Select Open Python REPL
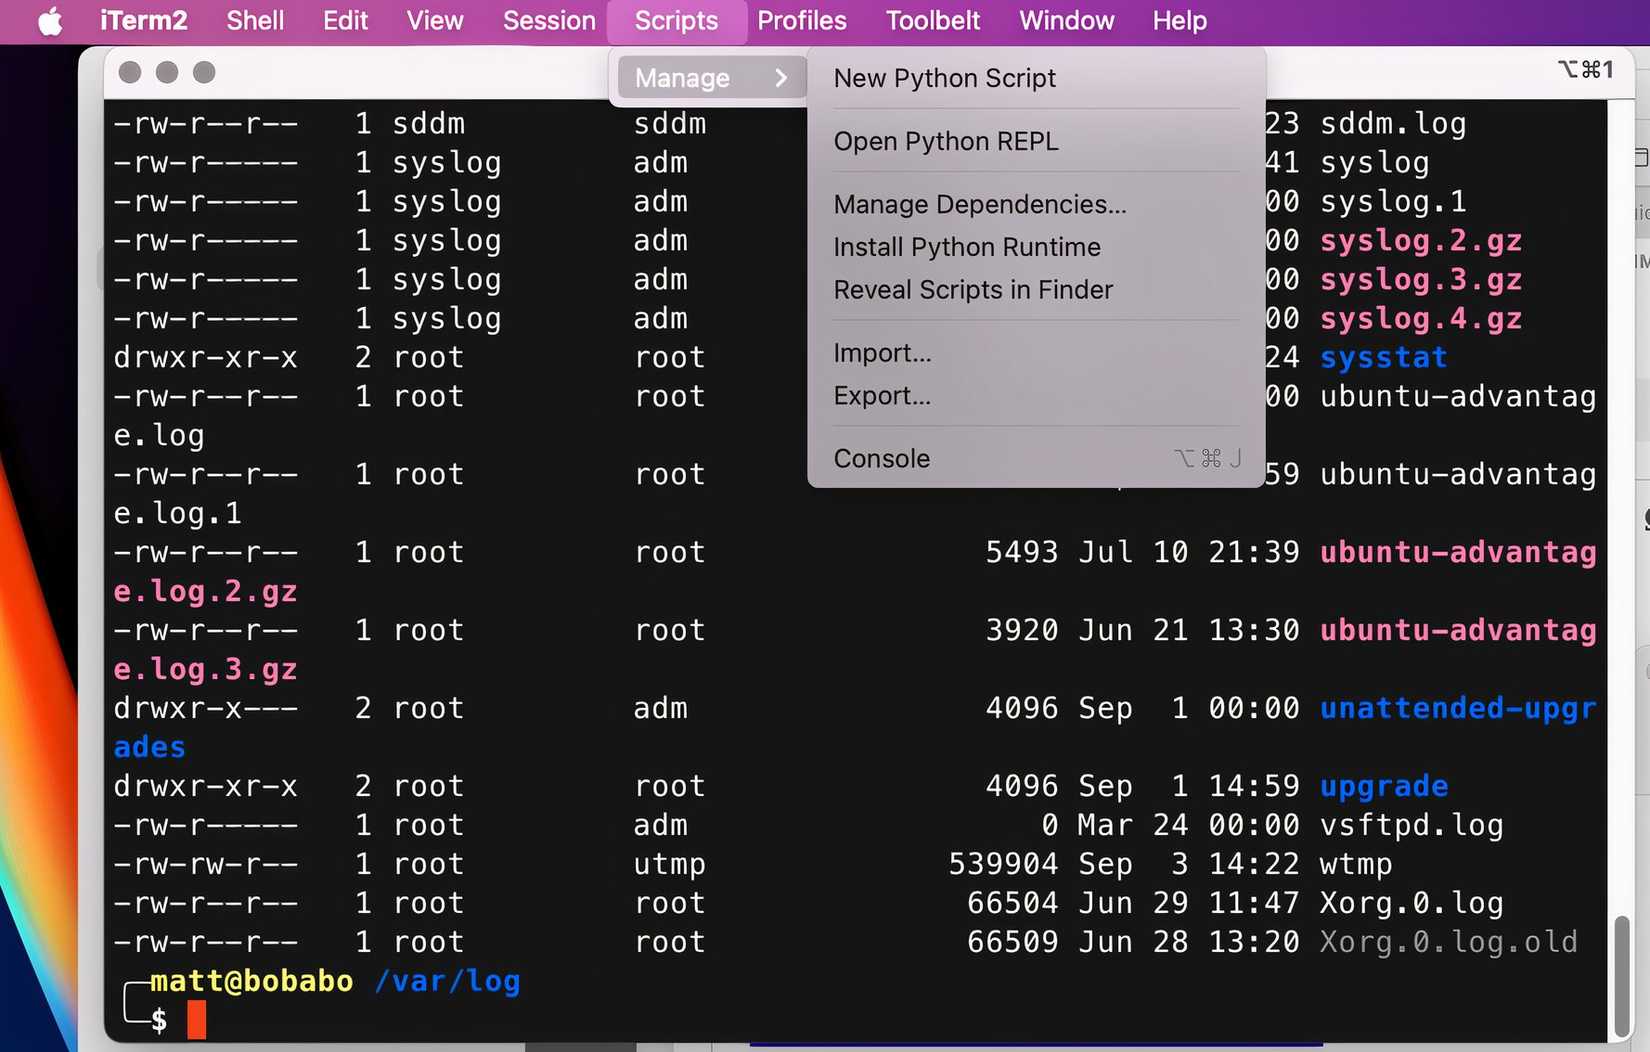This screenshot has height=1052, width=1650. [946, 141]
